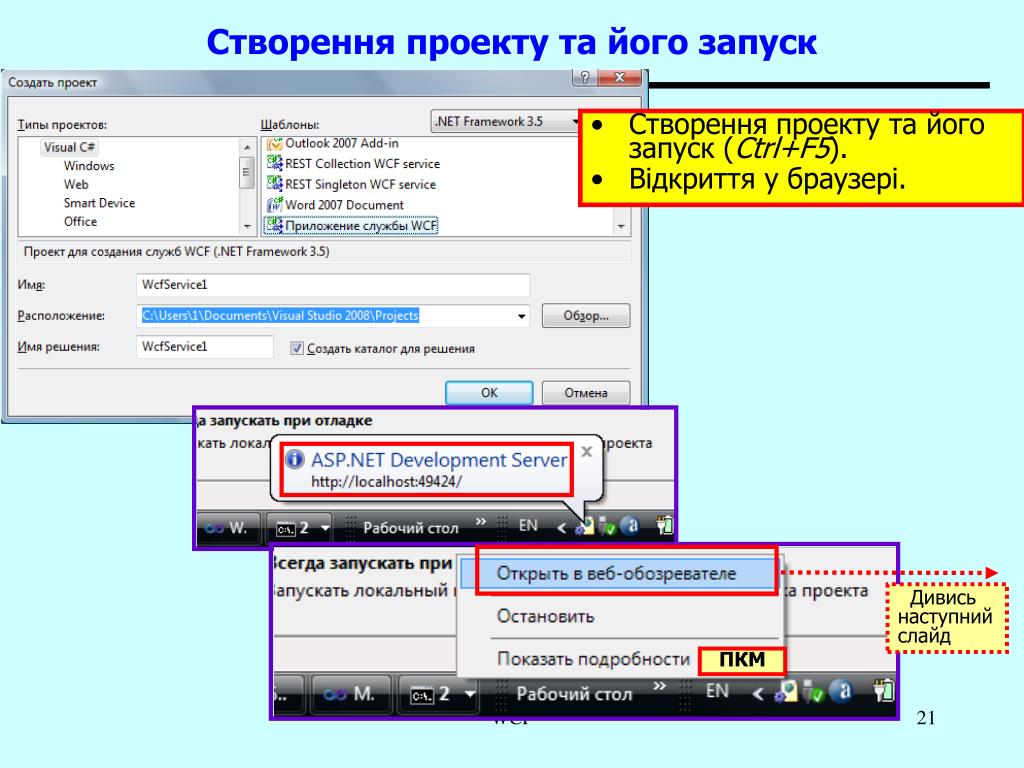The height and width of the screenshot is (768, 1024).
Task: Click ASP.NET server tray icon under context menu
Action: click(786, 692)
